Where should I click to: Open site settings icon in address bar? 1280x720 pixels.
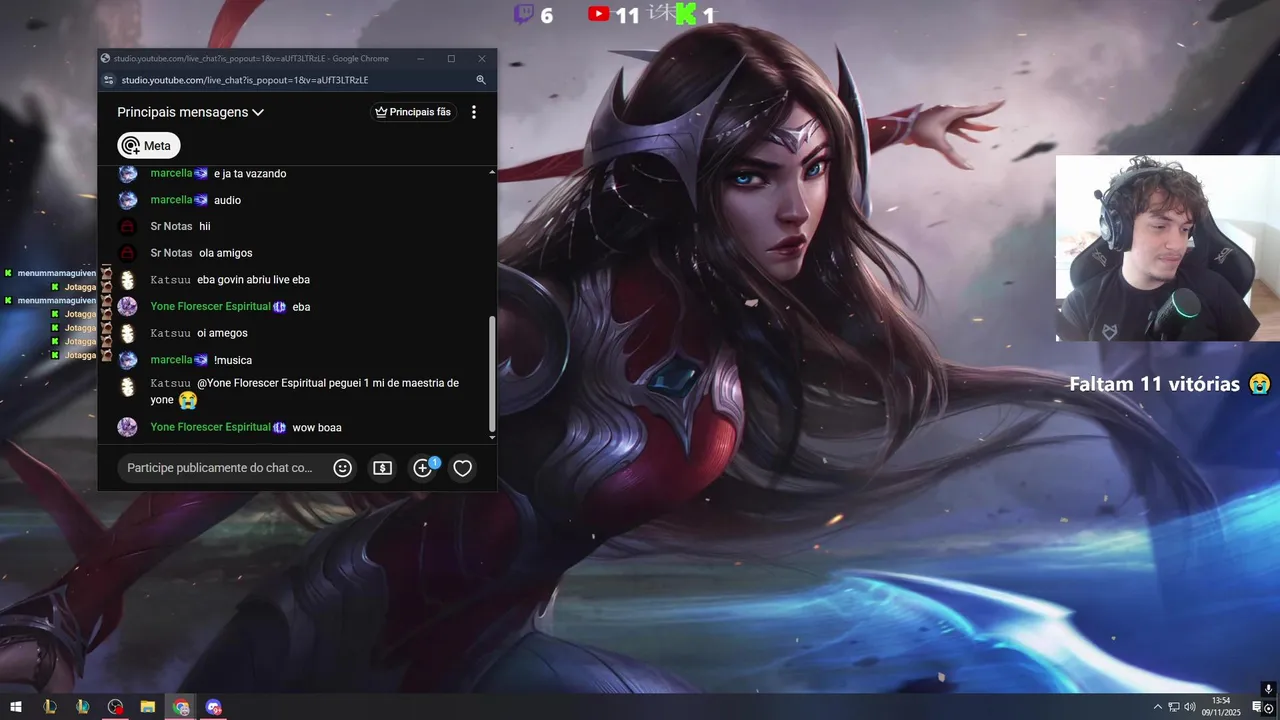click(x=109, y=80)
